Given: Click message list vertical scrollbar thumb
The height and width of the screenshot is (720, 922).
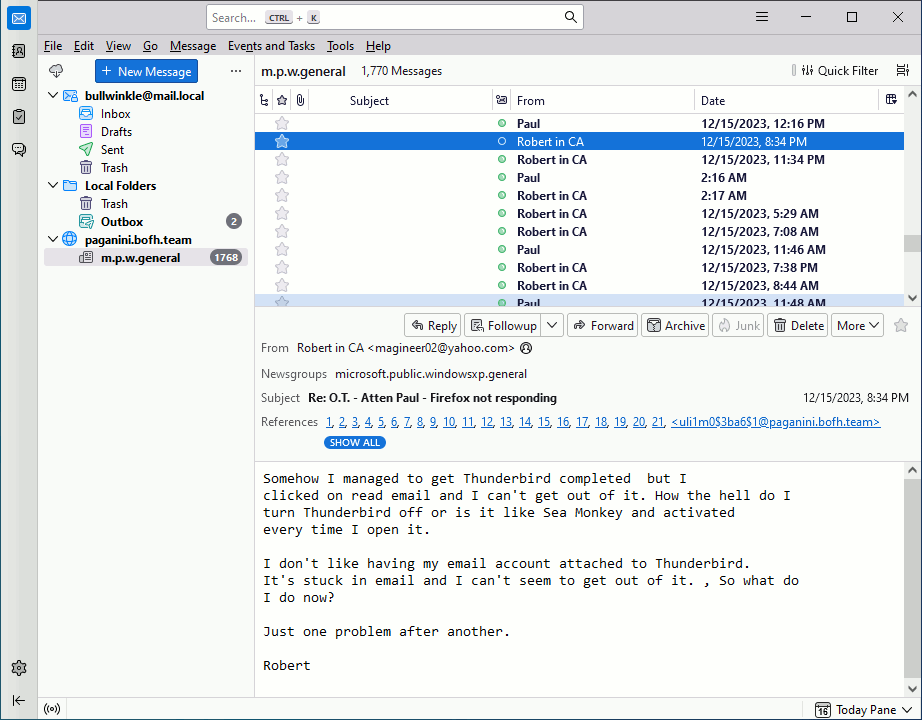Looking at the screenshot, I should [x=912, y=242].
